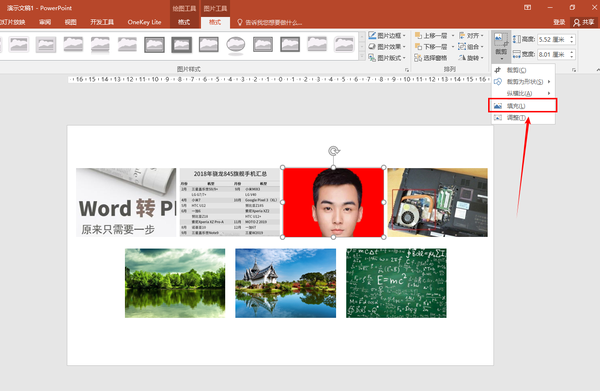Open the 选择窗格 (Selection Pane)
The image size is (600, 391).
(431, 58)
